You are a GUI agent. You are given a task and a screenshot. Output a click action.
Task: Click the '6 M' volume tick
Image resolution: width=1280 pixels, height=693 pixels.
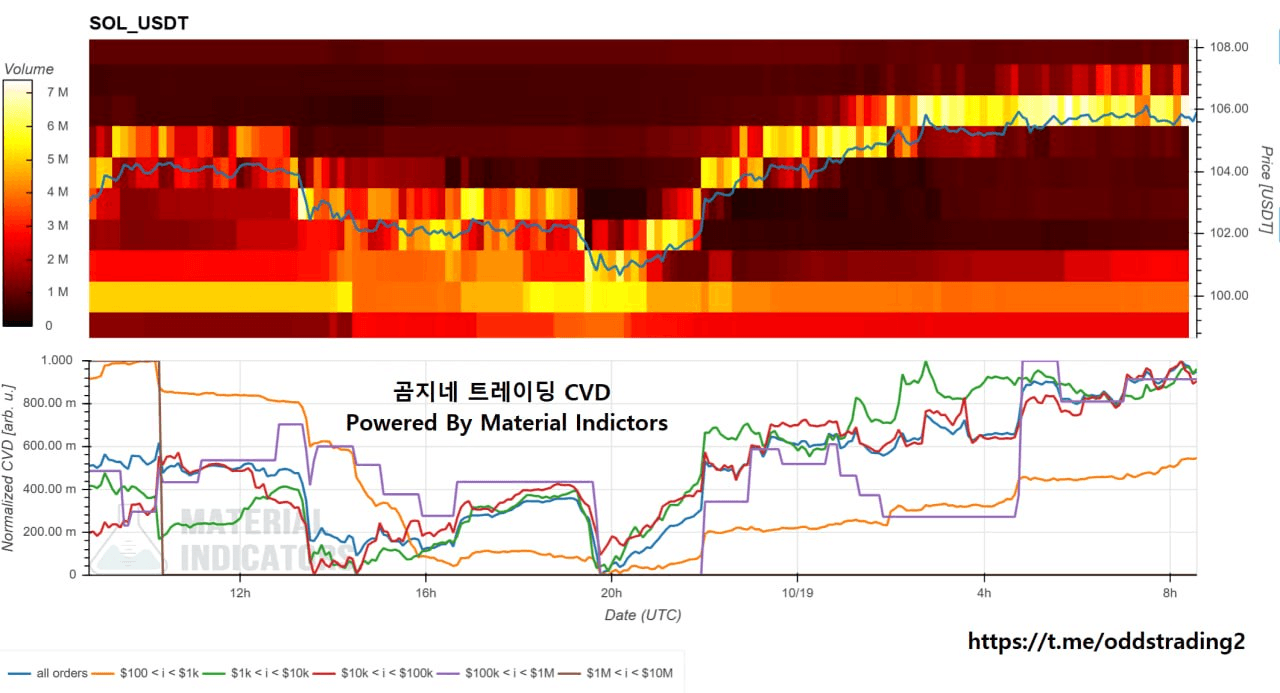(57, 126)
